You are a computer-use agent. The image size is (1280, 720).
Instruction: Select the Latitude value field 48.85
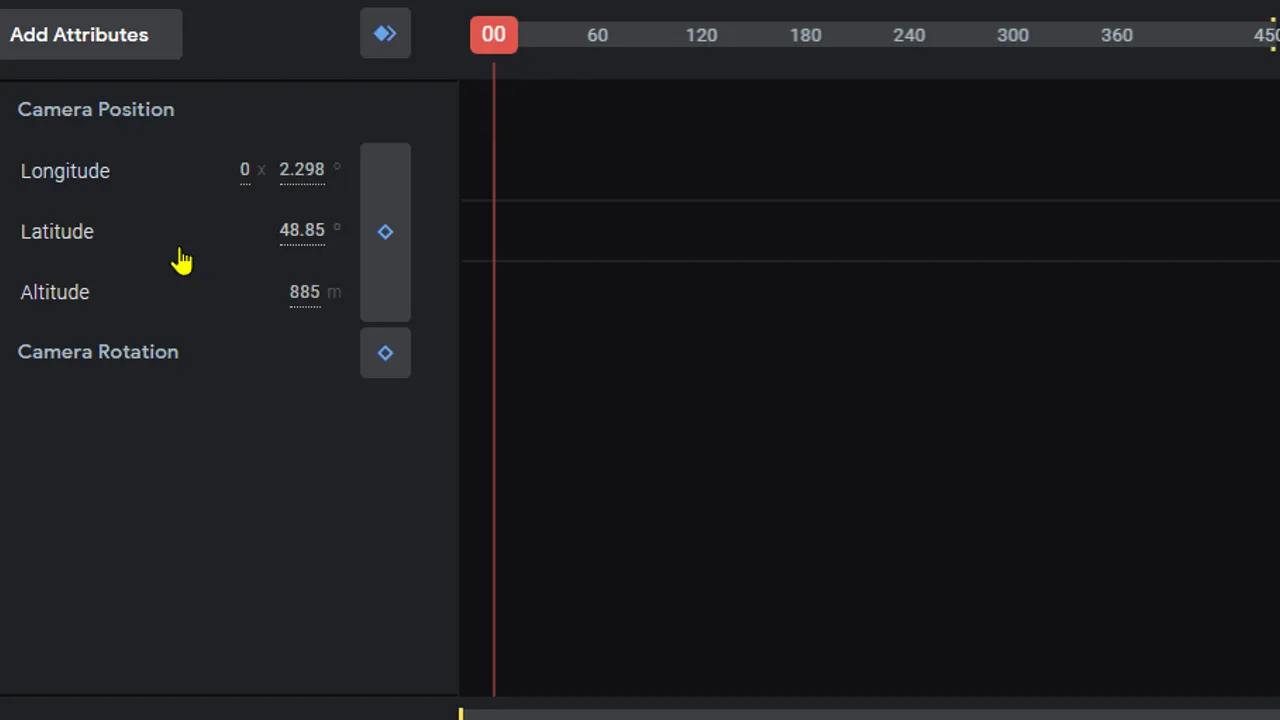click(302, 231)
